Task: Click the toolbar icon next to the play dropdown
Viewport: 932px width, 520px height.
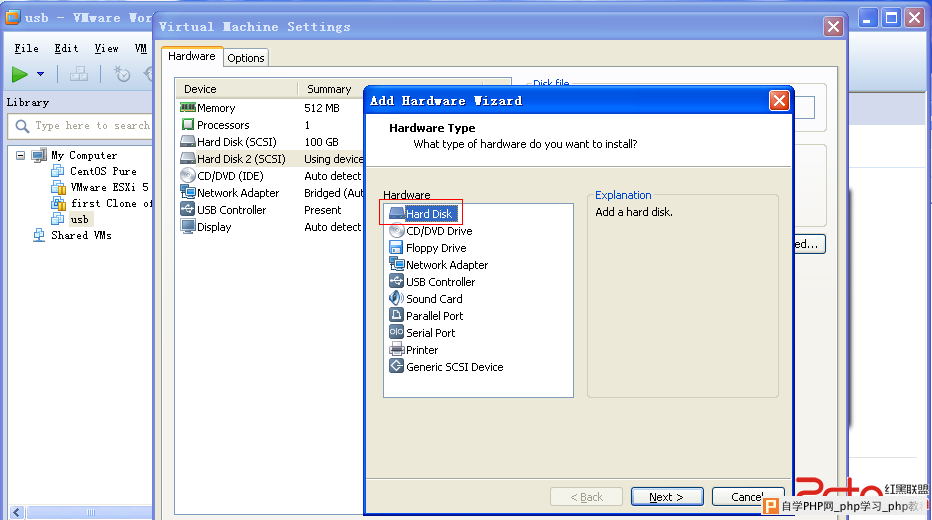Action: [x=78, y=74]
